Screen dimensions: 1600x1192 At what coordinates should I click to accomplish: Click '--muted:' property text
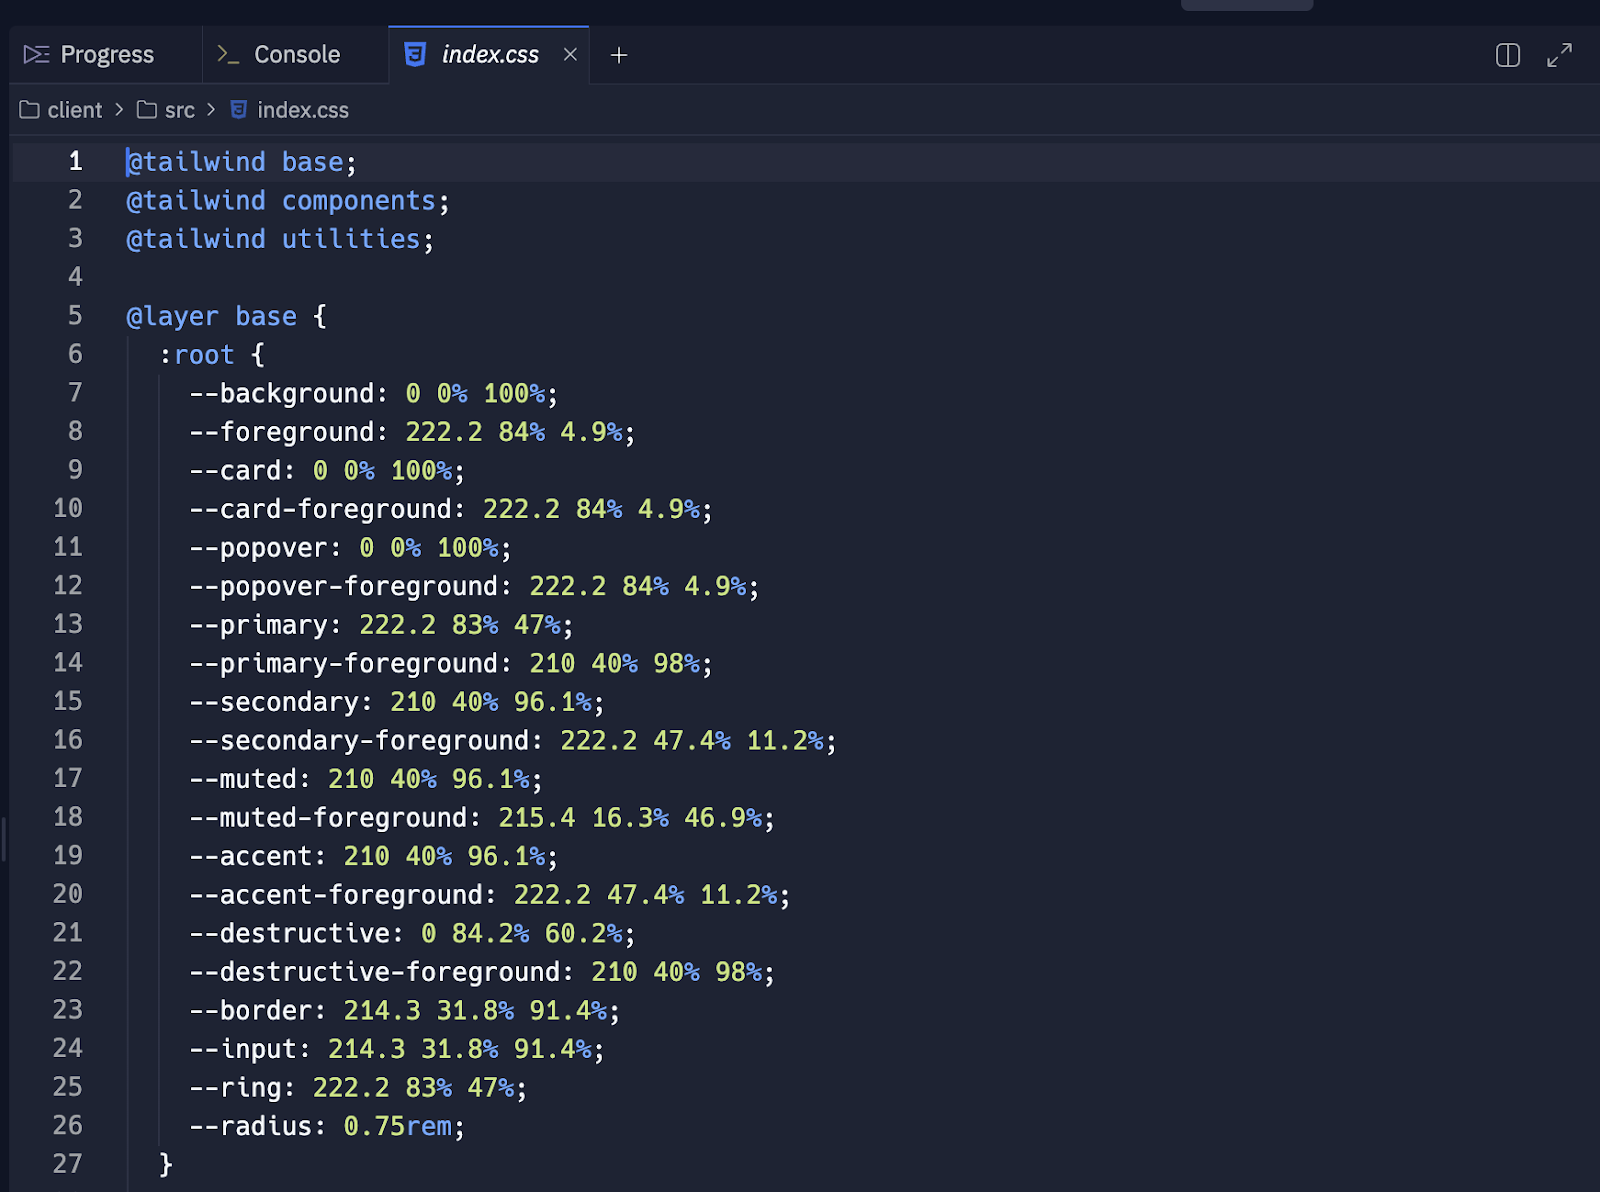tap(250, 780)
